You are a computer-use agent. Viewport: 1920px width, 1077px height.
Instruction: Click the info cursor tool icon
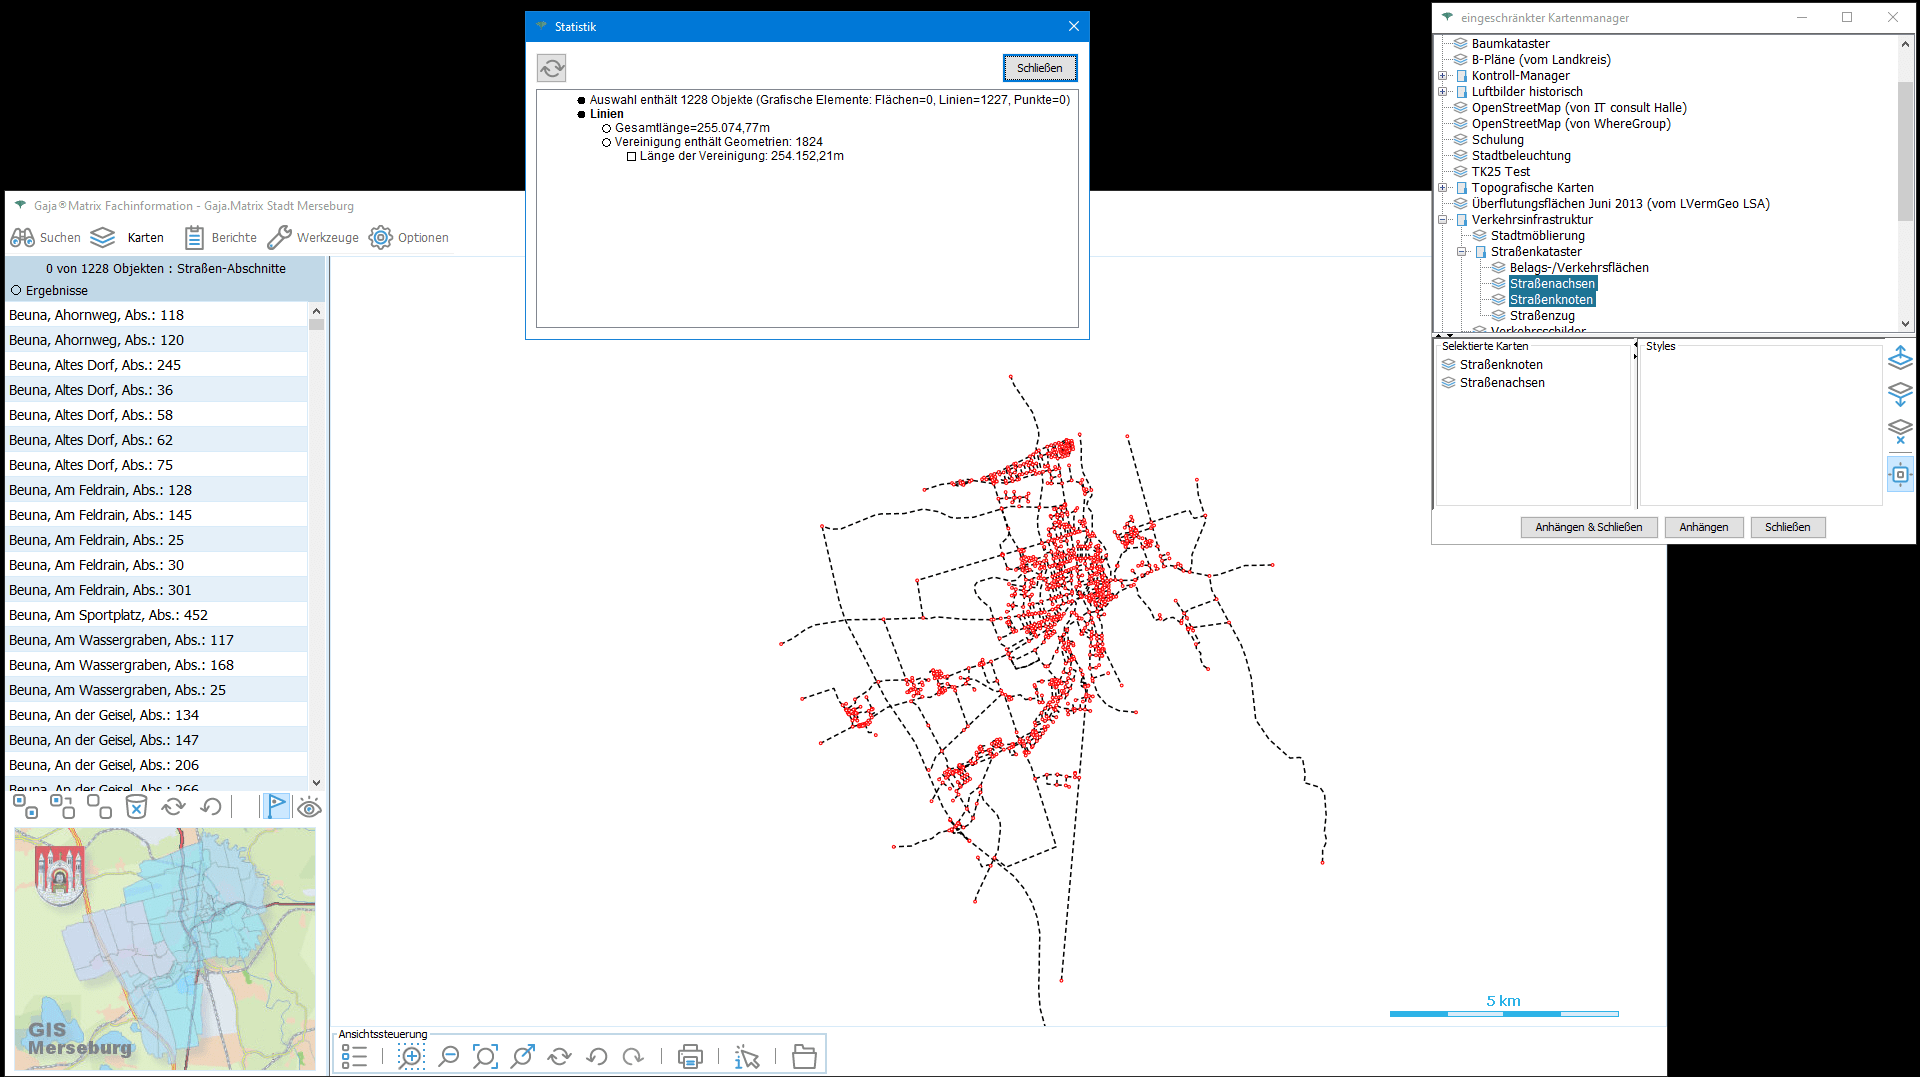pos(747,1056)
